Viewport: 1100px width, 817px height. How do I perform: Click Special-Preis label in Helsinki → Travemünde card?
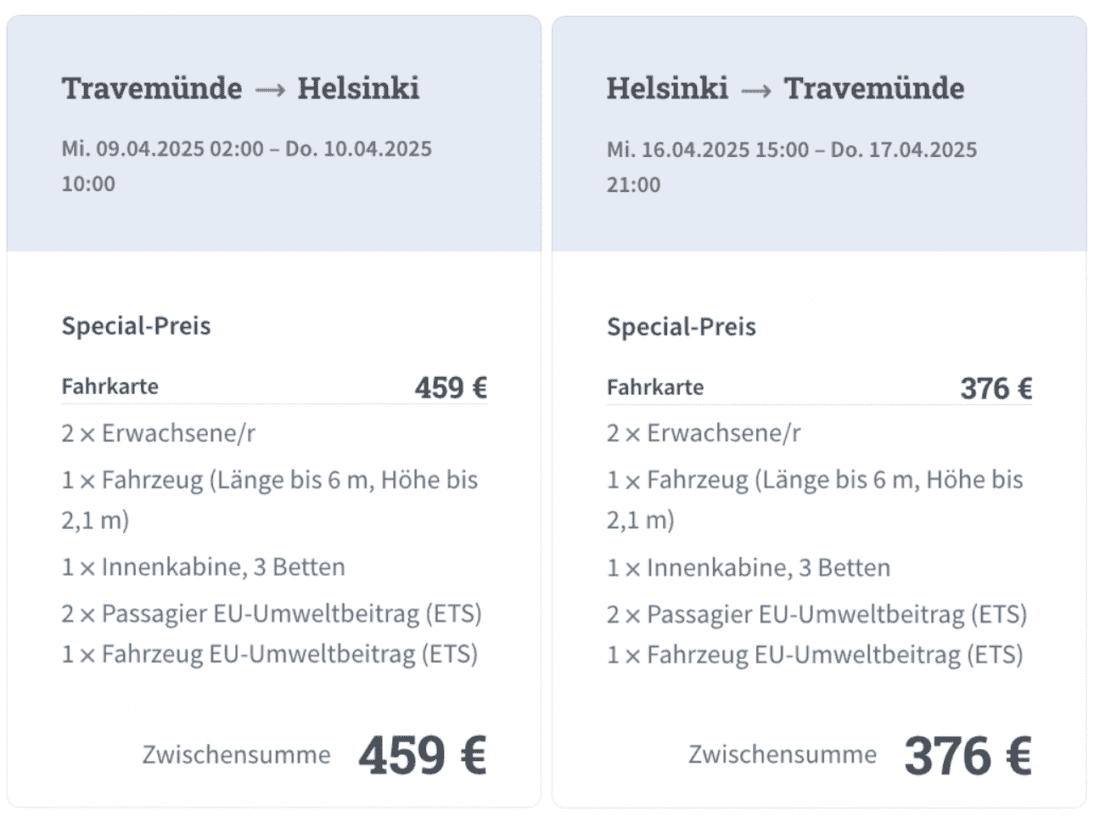pos(681,326)
